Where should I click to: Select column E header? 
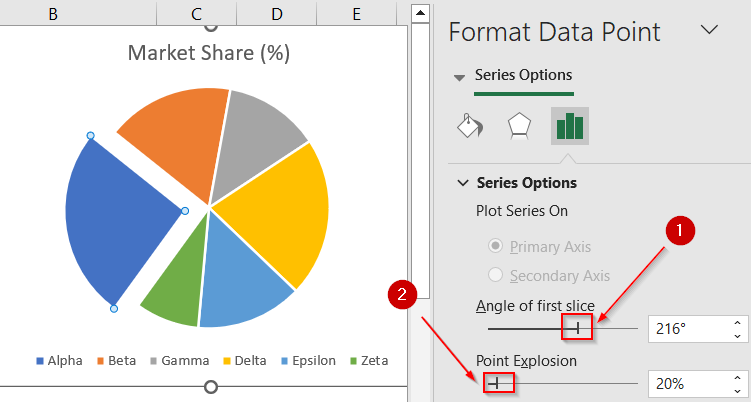click(356, 13)
